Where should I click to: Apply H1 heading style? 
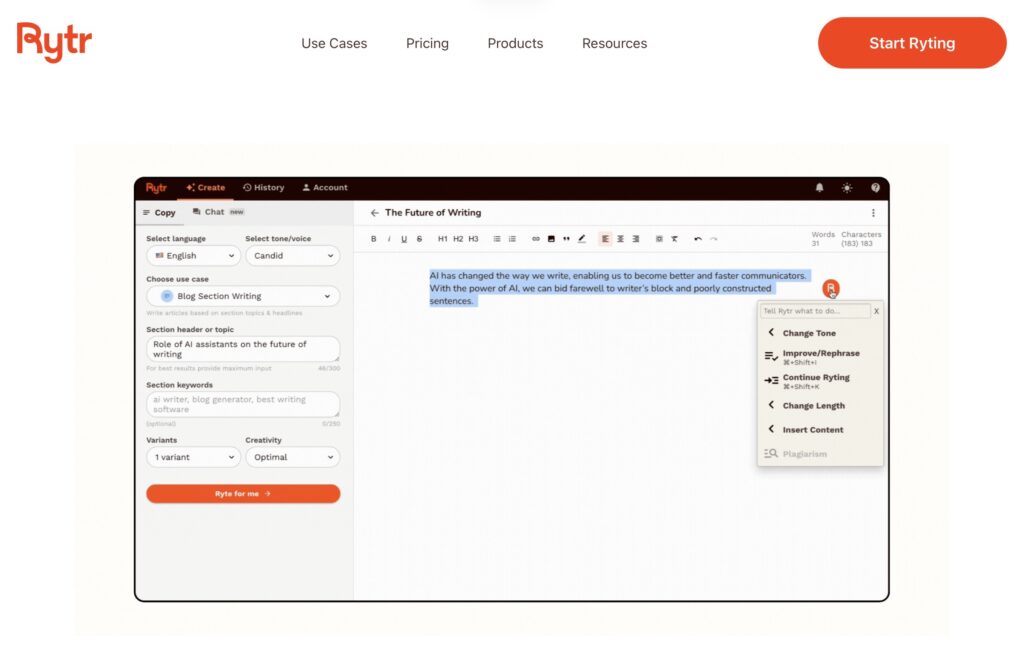443,239
